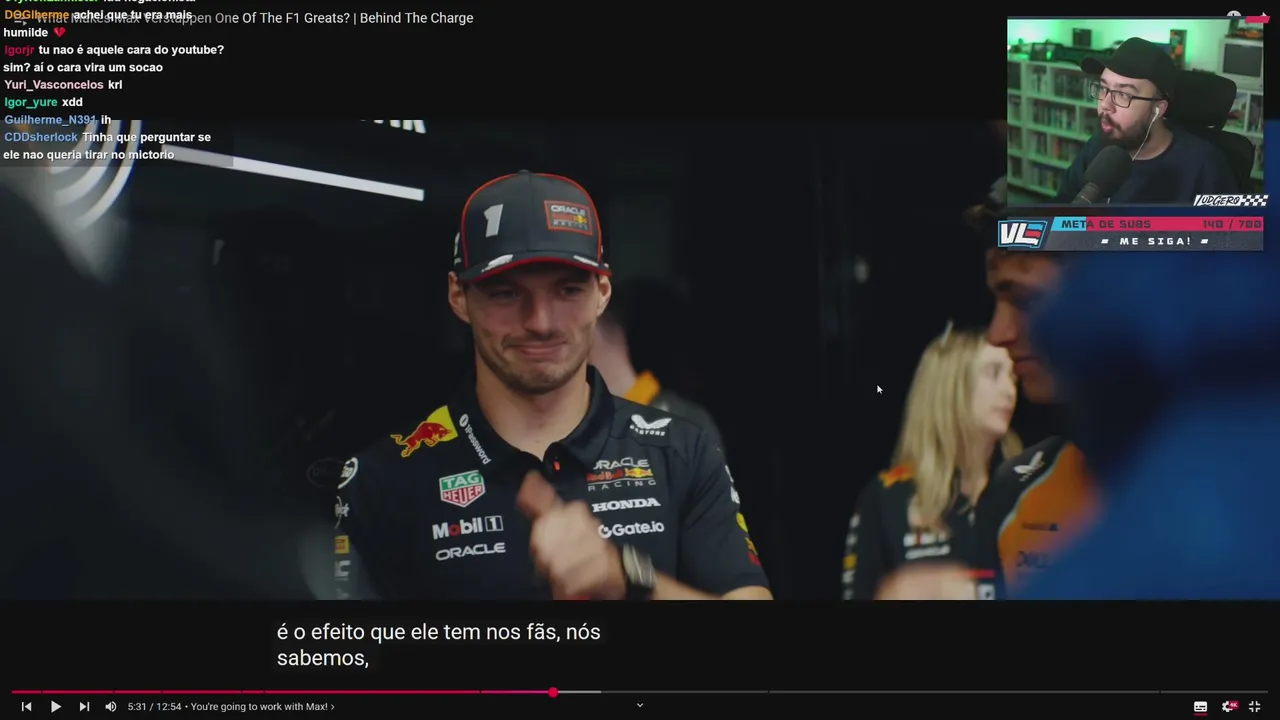Click the 'ME SIGA!' follow banner
This screenshot has width=1280, height=720.
pyautogui.click(x=1155, y=242)
